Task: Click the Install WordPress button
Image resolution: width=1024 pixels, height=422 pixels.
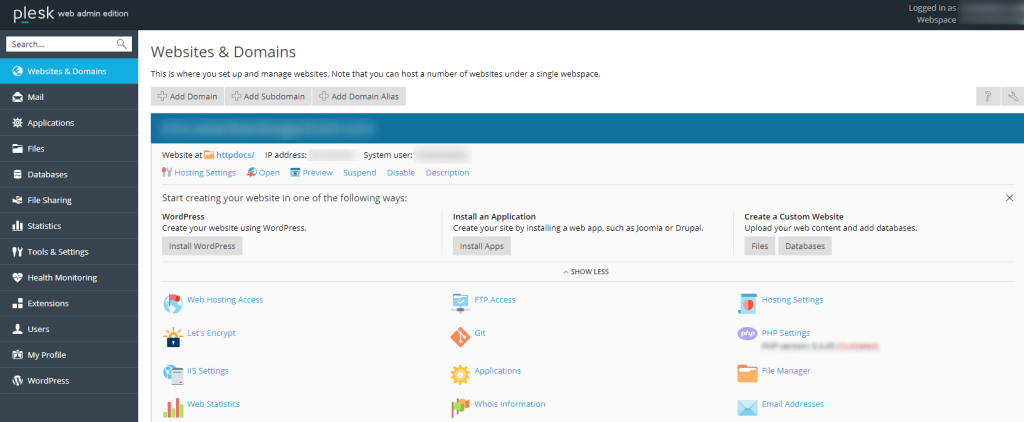Action: [x=202, y=246]
